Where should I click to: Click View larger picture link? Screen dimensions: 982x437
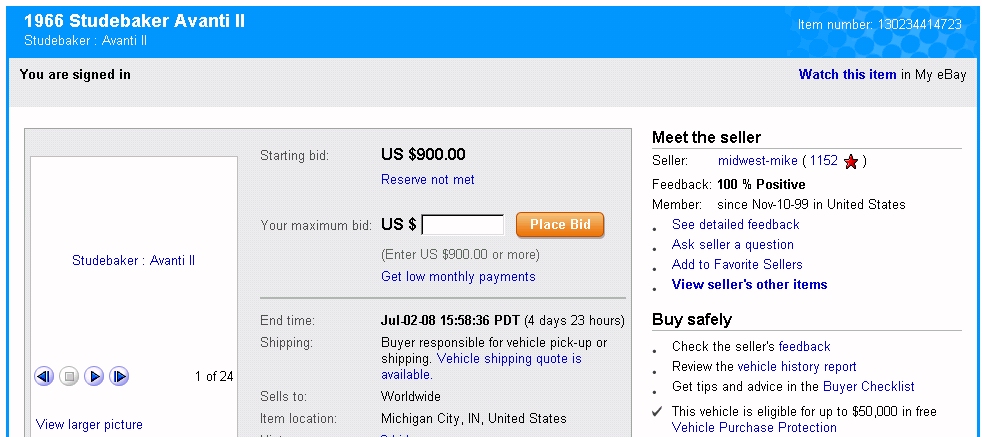pyautogui.click(x=89, y=424)
